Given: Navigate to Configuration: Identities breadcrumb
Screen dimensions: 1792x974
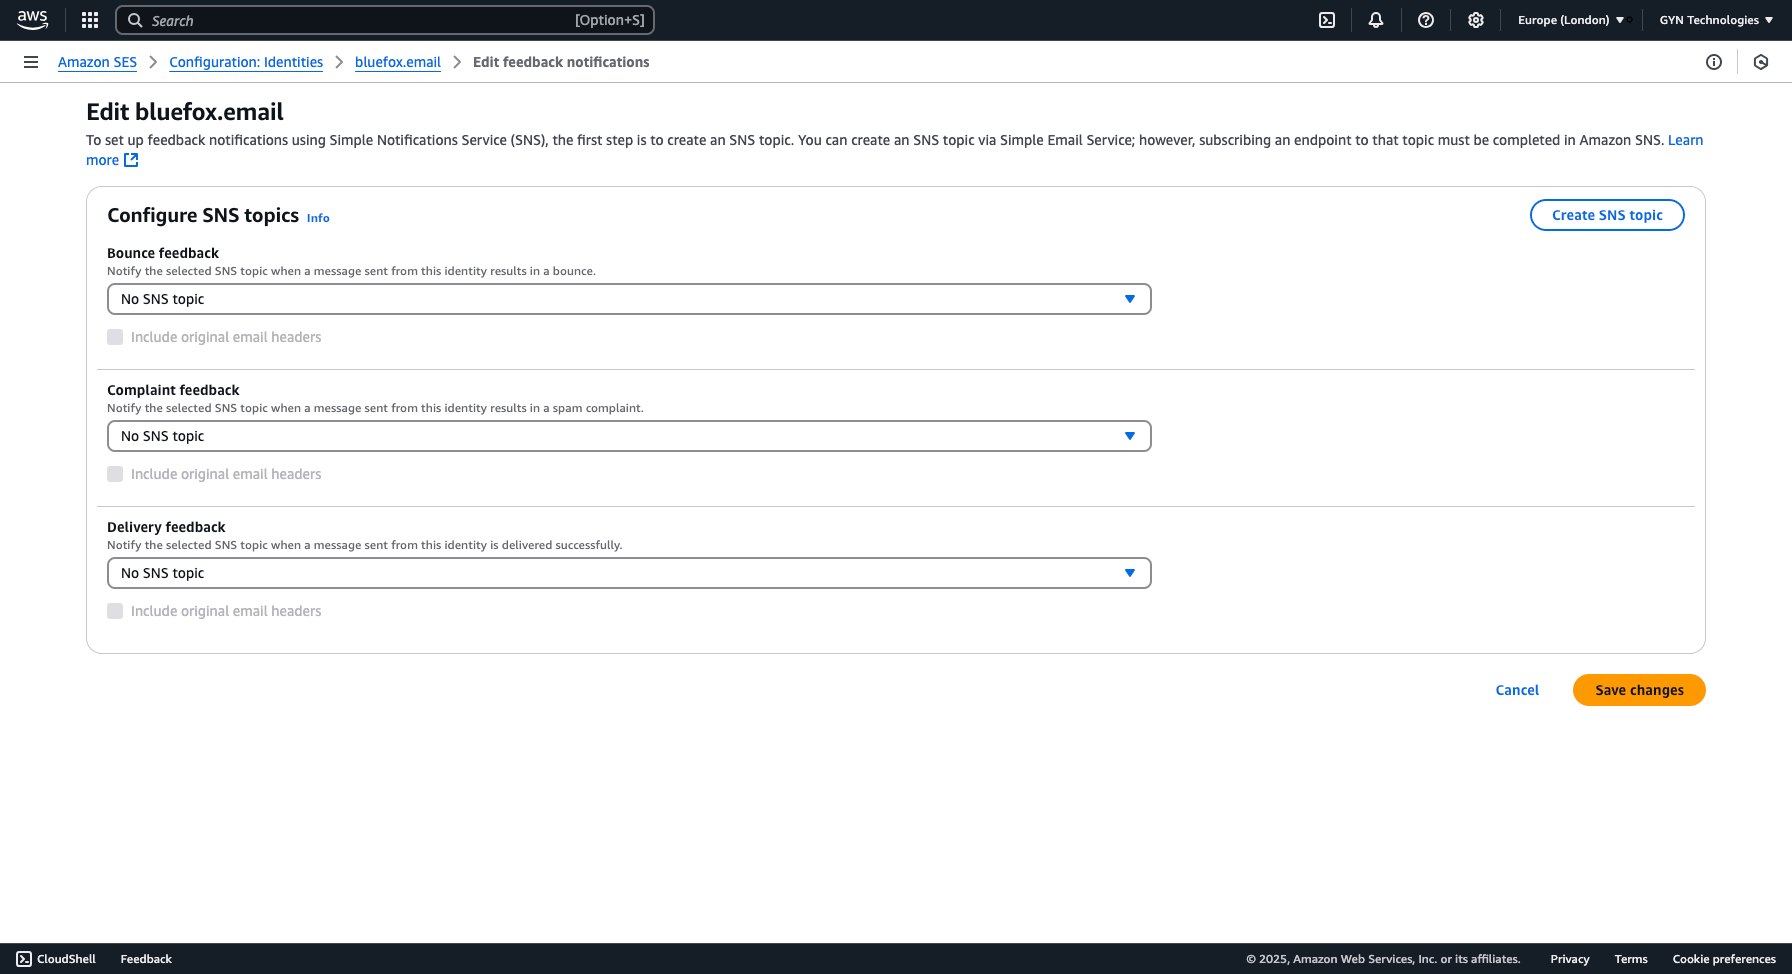Looking at the screenshot, I should [245, 62].
